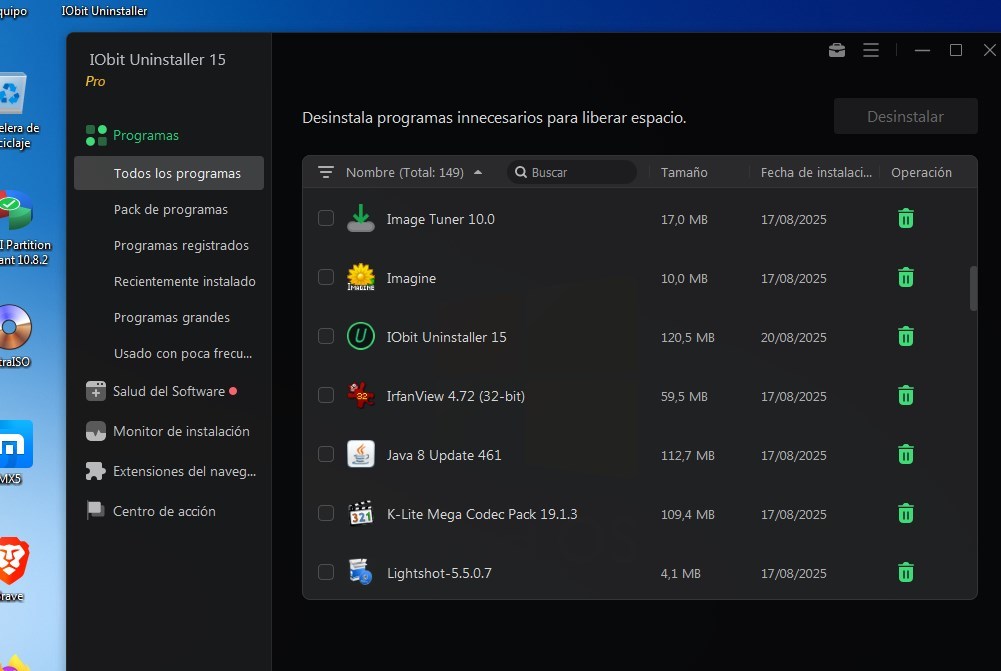
Task: Click the trash icon for Lightshot-5.5.0.7
Action: (x=905, y=573)
